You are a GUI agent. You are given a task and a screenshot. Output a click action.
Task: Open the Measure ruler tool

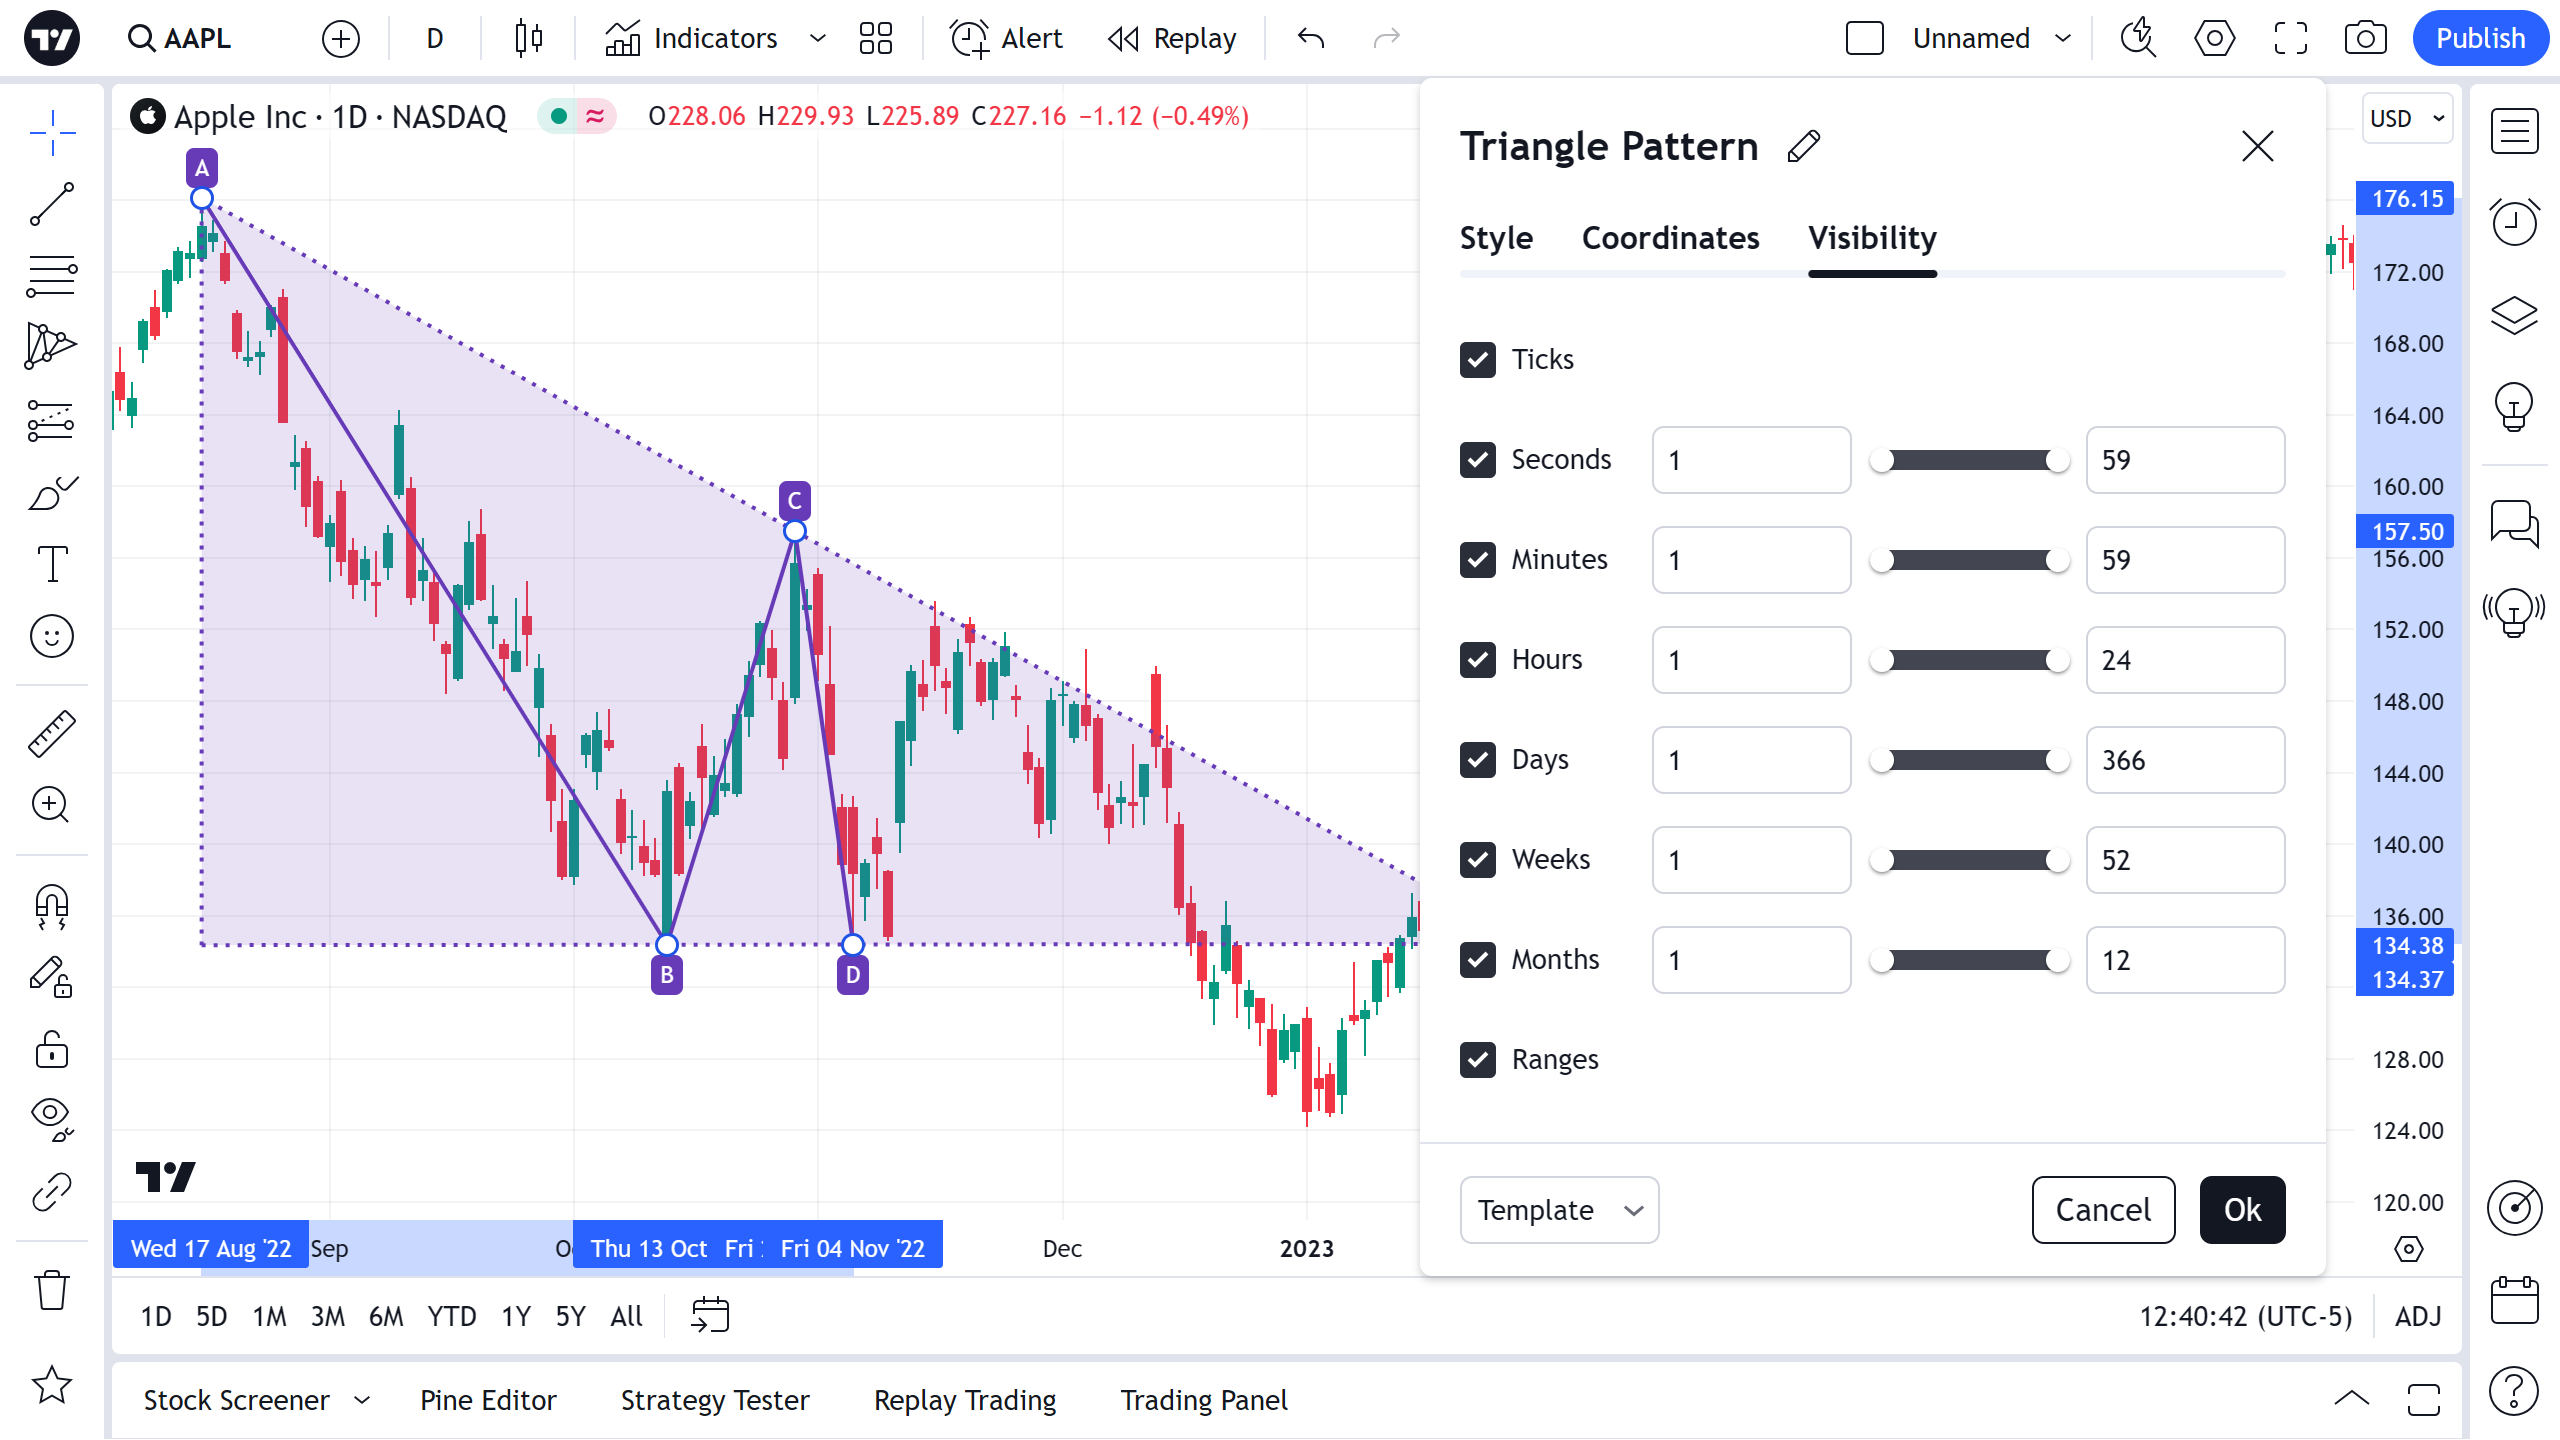tap(51, 733)
